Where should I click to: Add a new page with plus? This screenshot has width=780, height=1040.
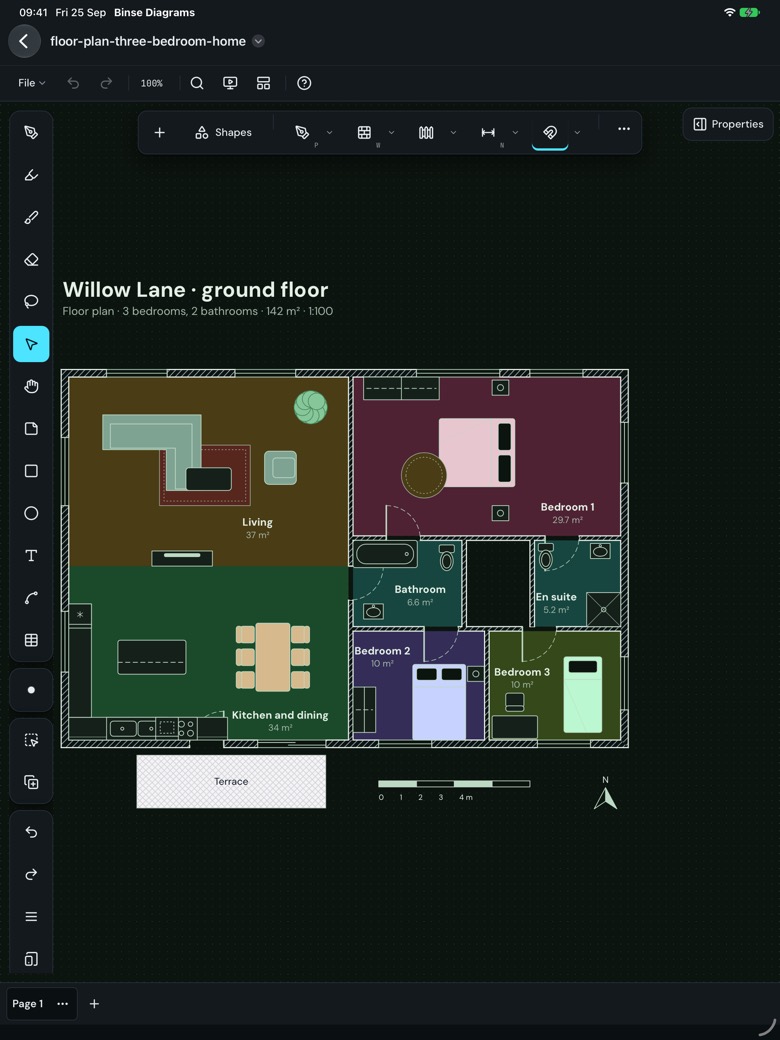(x=94, y=1004)
